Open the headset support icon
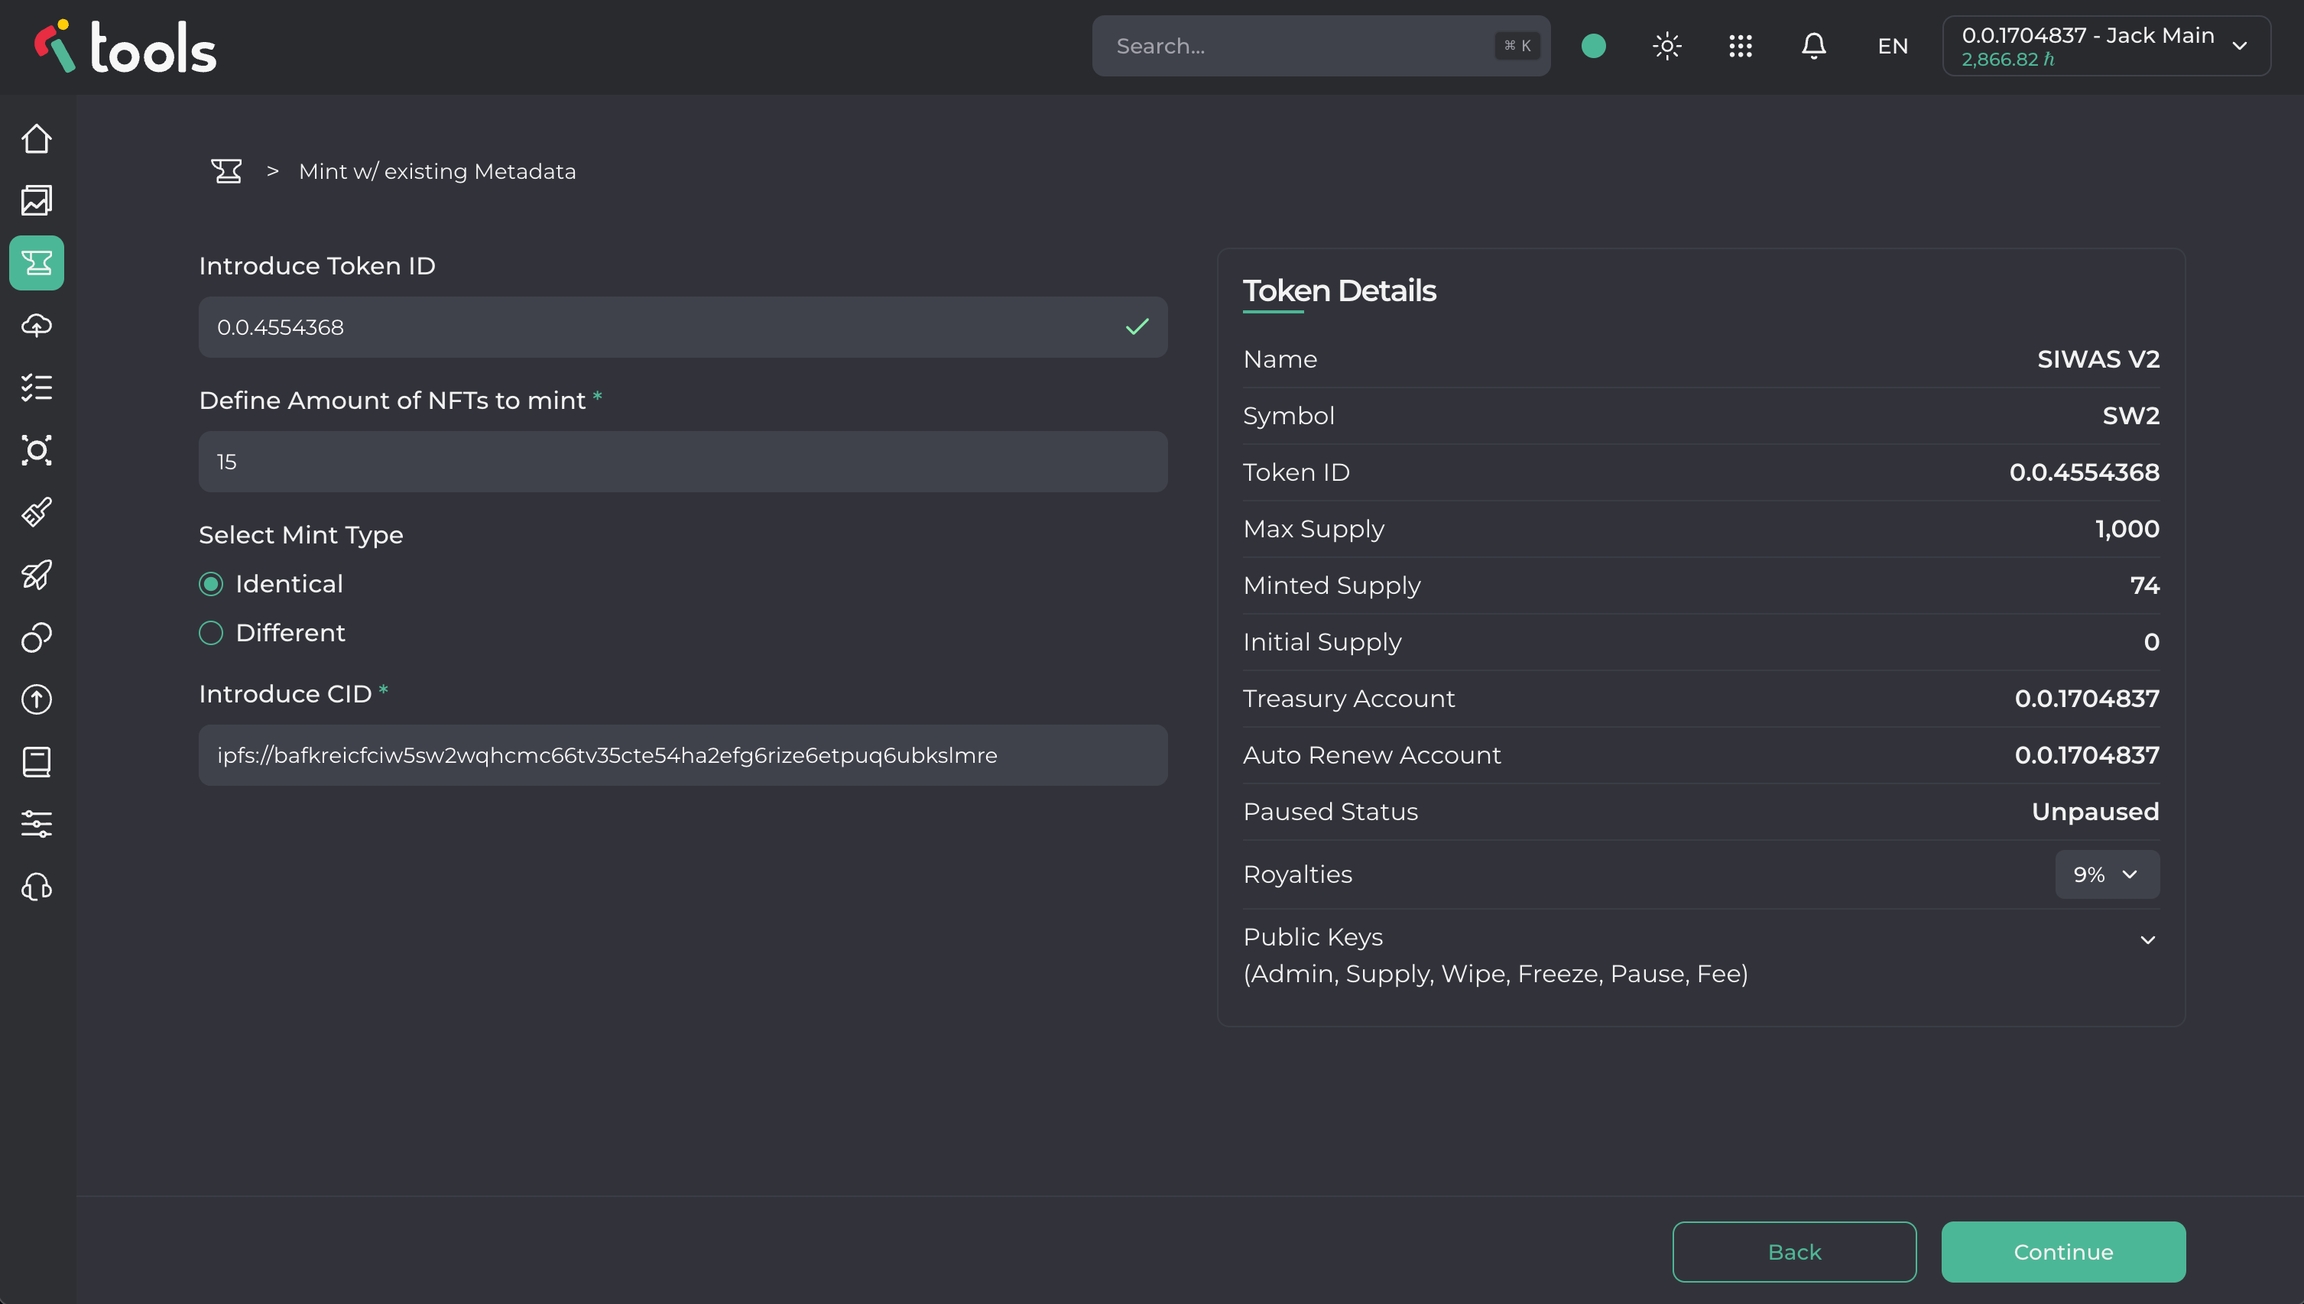 tap(37, 887)
